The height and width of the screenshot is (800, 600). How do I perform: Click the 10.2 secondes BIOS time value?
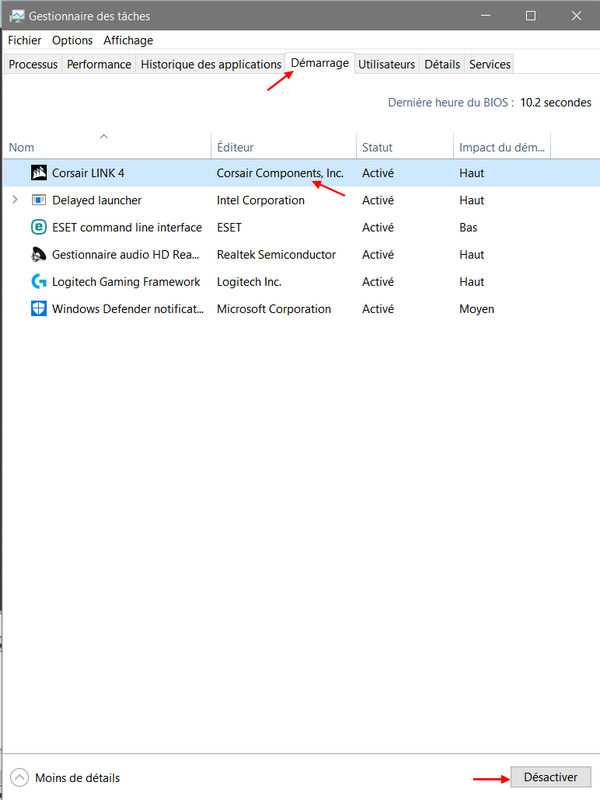(556, 103)
